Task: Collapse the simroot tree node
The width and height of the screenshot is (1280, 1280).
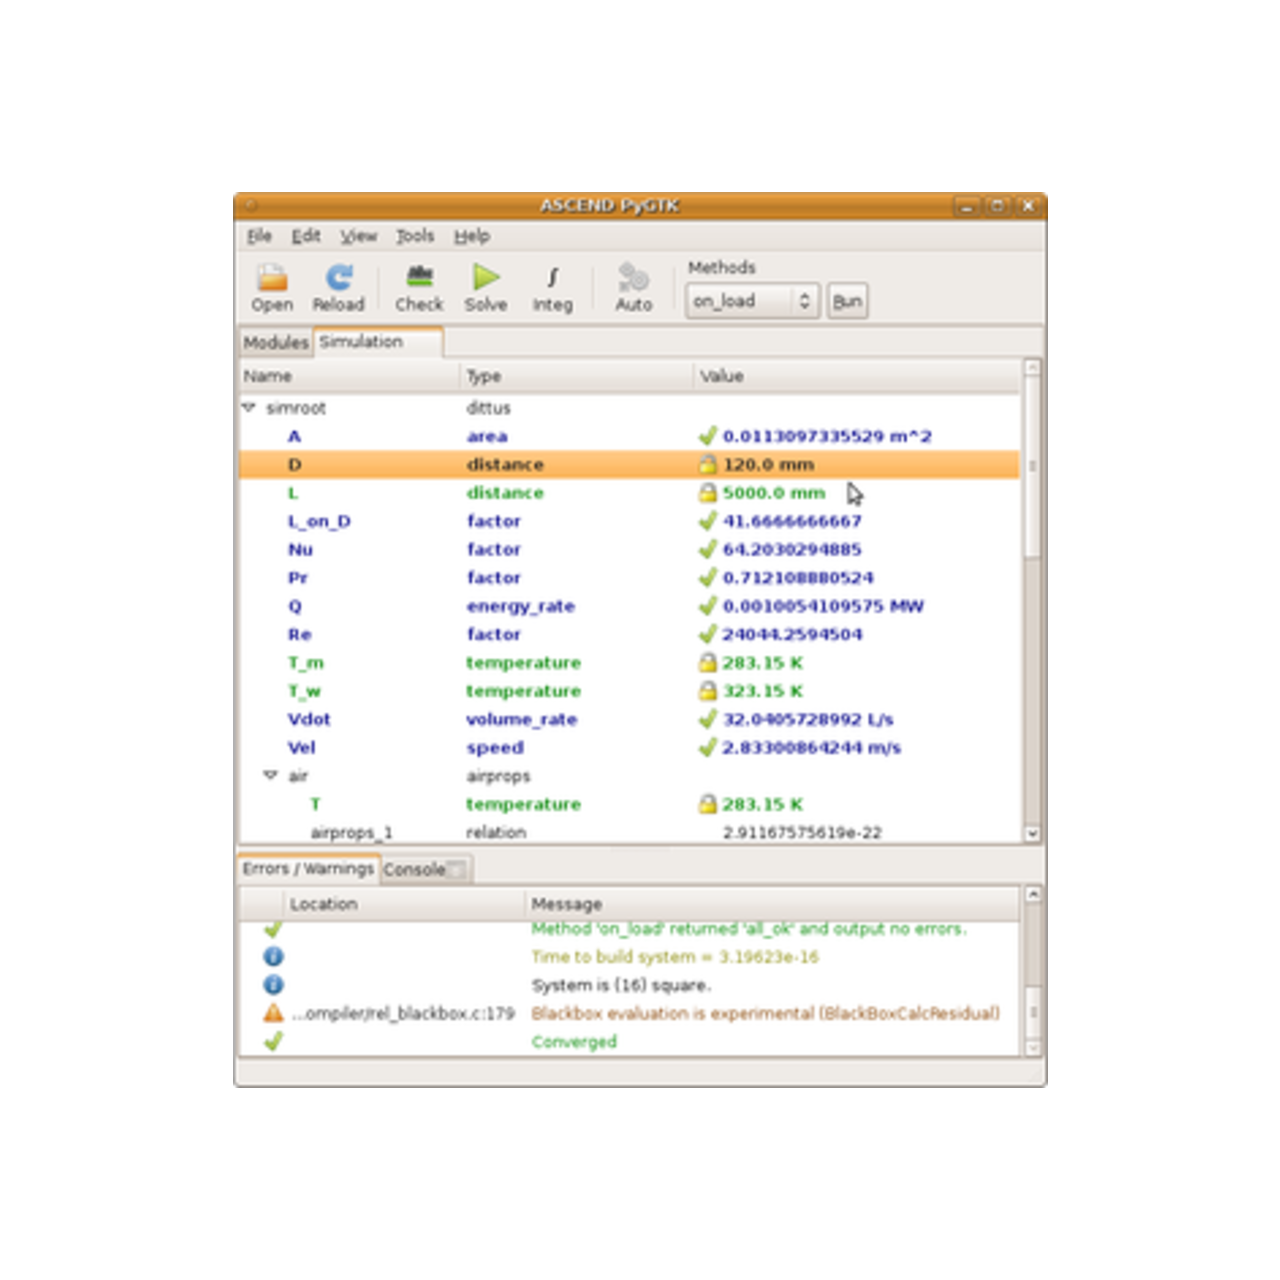Action: (249, 408)
